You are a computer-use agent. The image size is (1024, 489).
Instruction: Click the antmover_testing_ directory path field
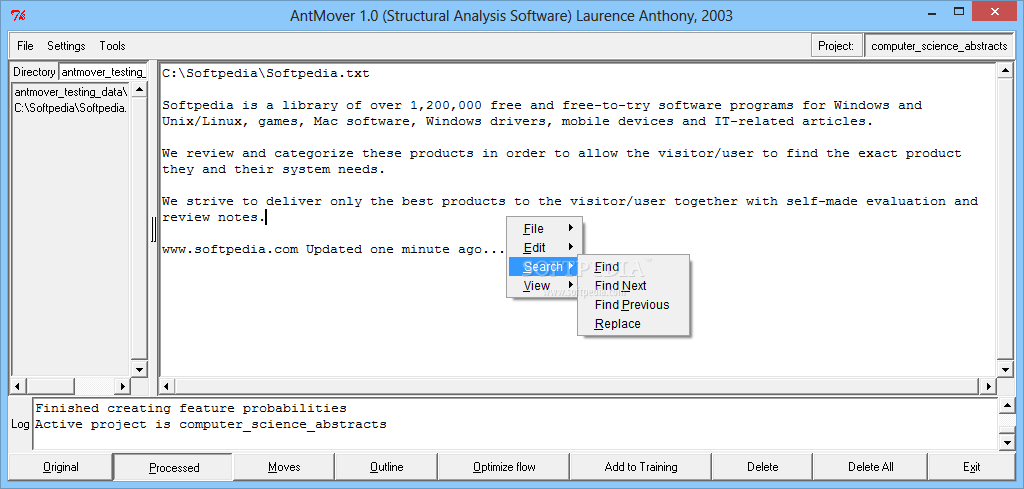click(103, 72)
